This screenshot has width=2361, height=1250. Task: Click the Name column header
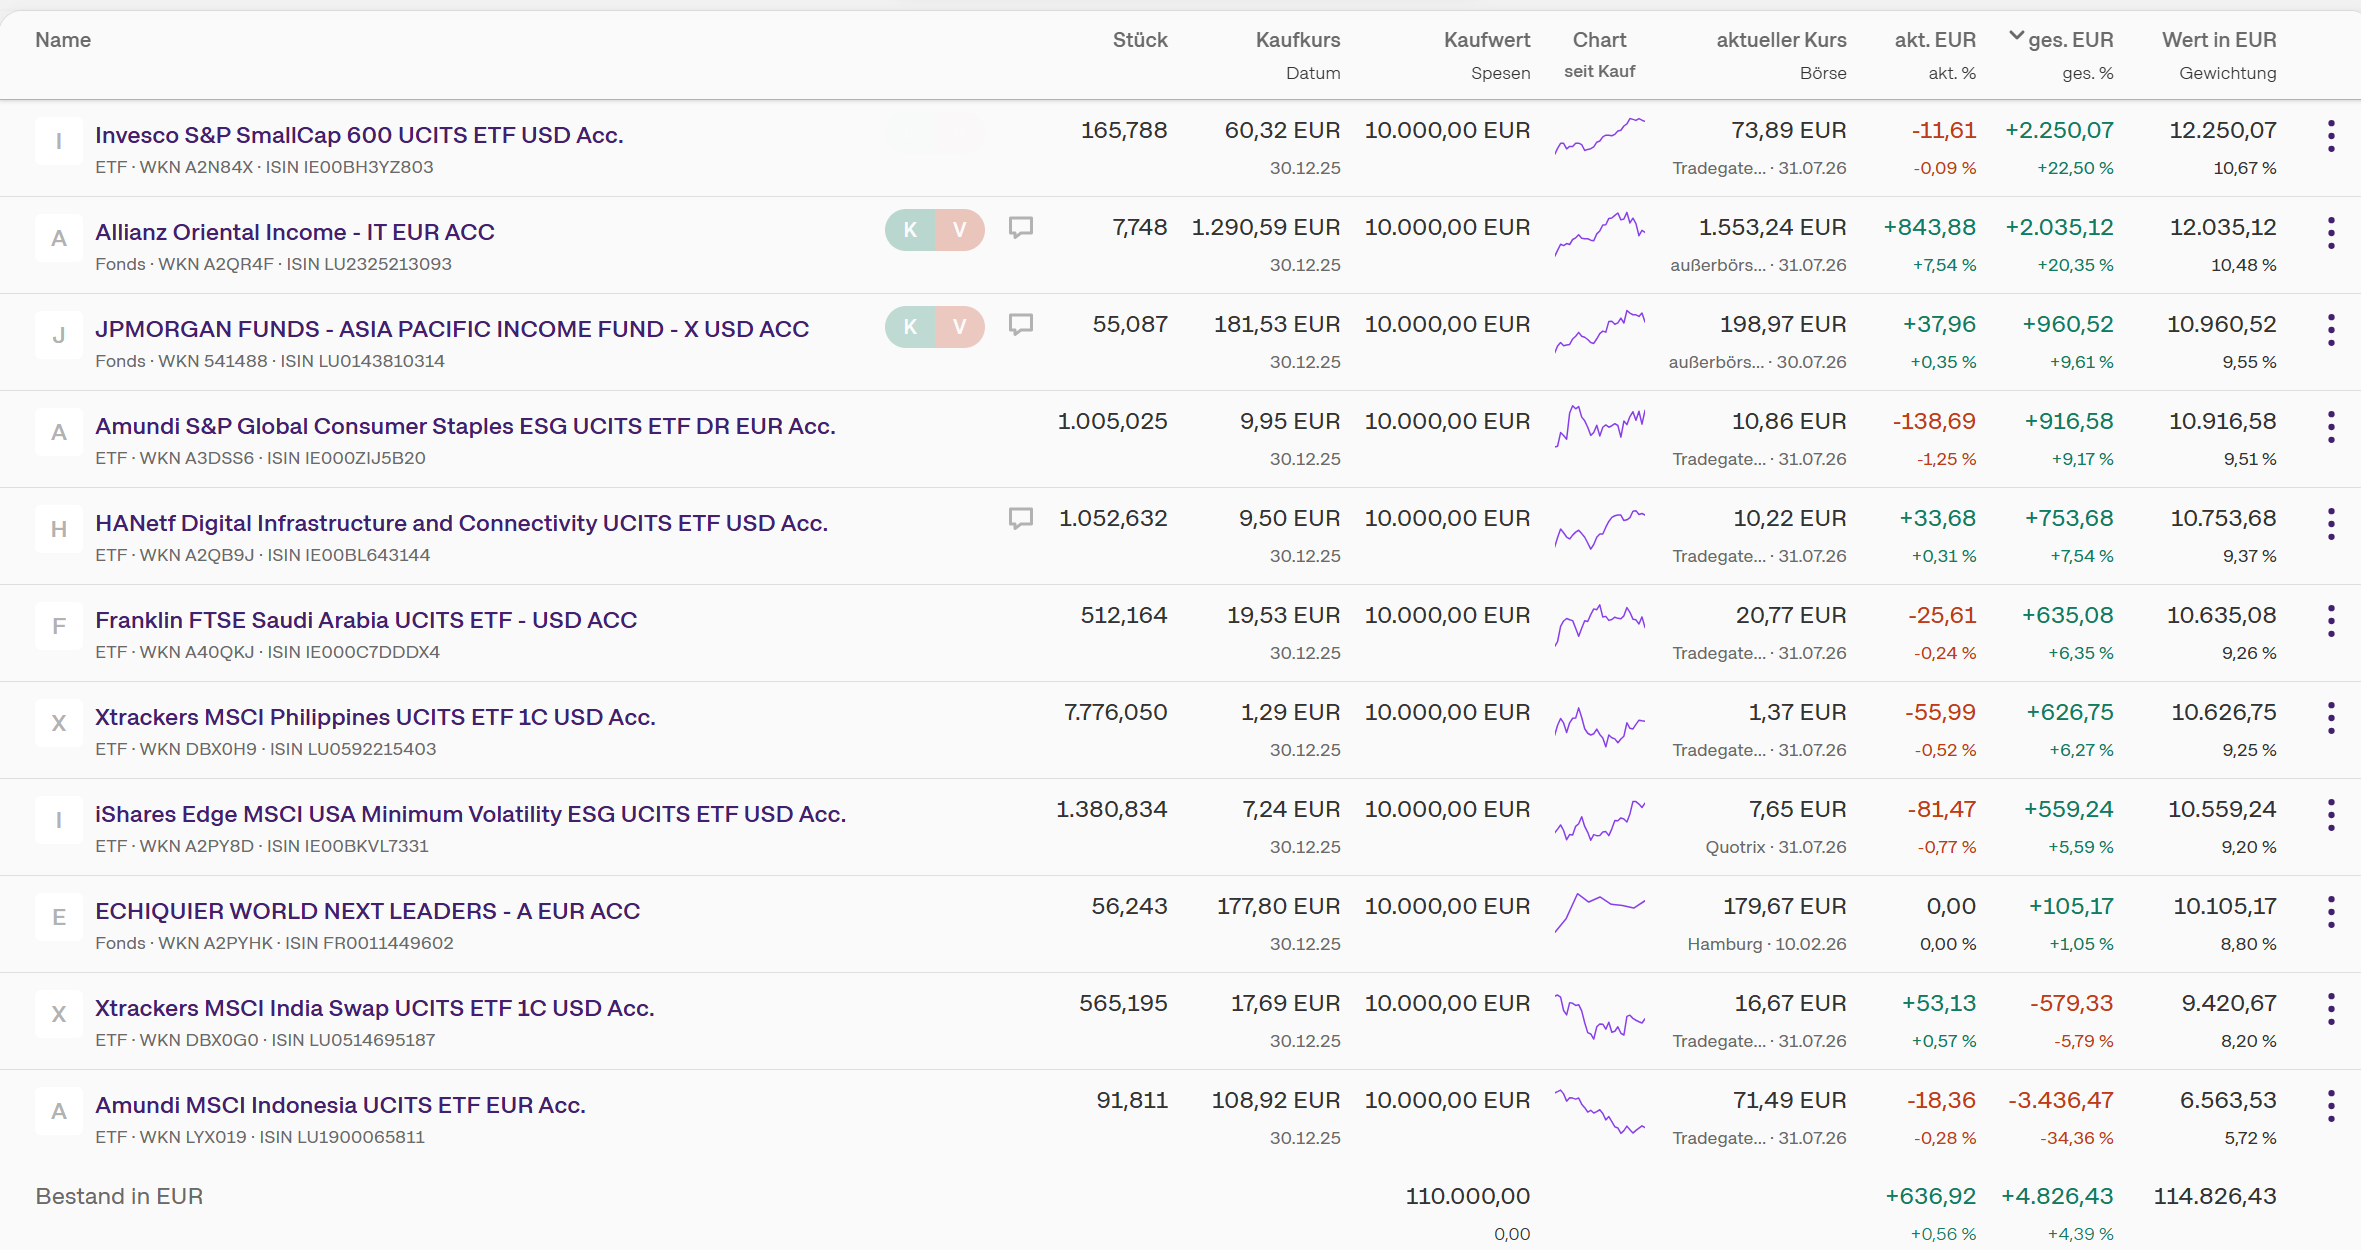coord(63,40)
